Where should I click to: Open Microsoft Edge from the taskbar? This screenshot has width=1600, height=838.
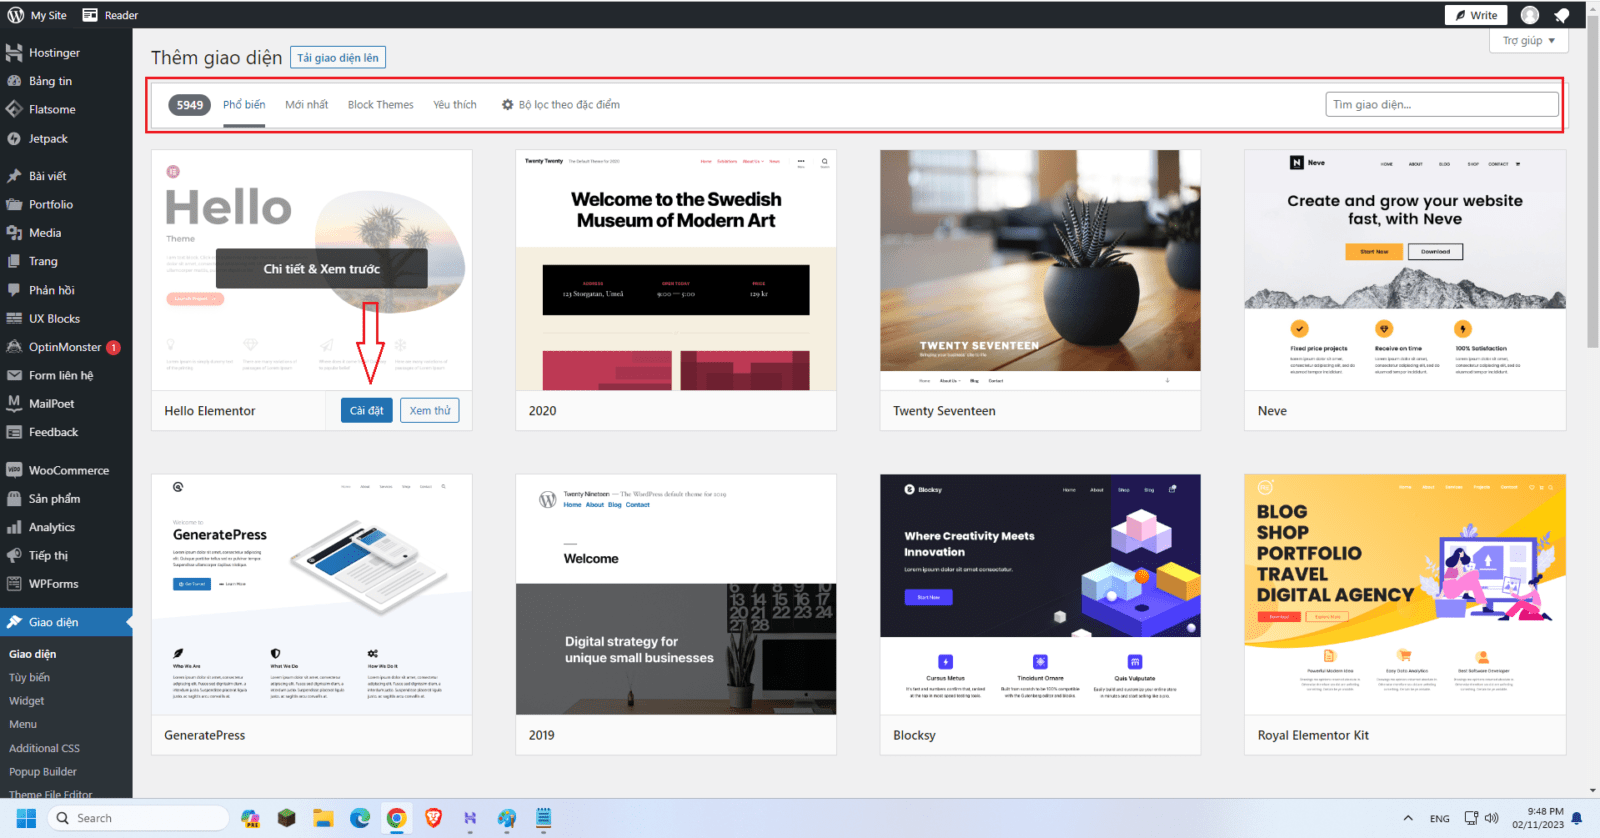click(360, 818)
